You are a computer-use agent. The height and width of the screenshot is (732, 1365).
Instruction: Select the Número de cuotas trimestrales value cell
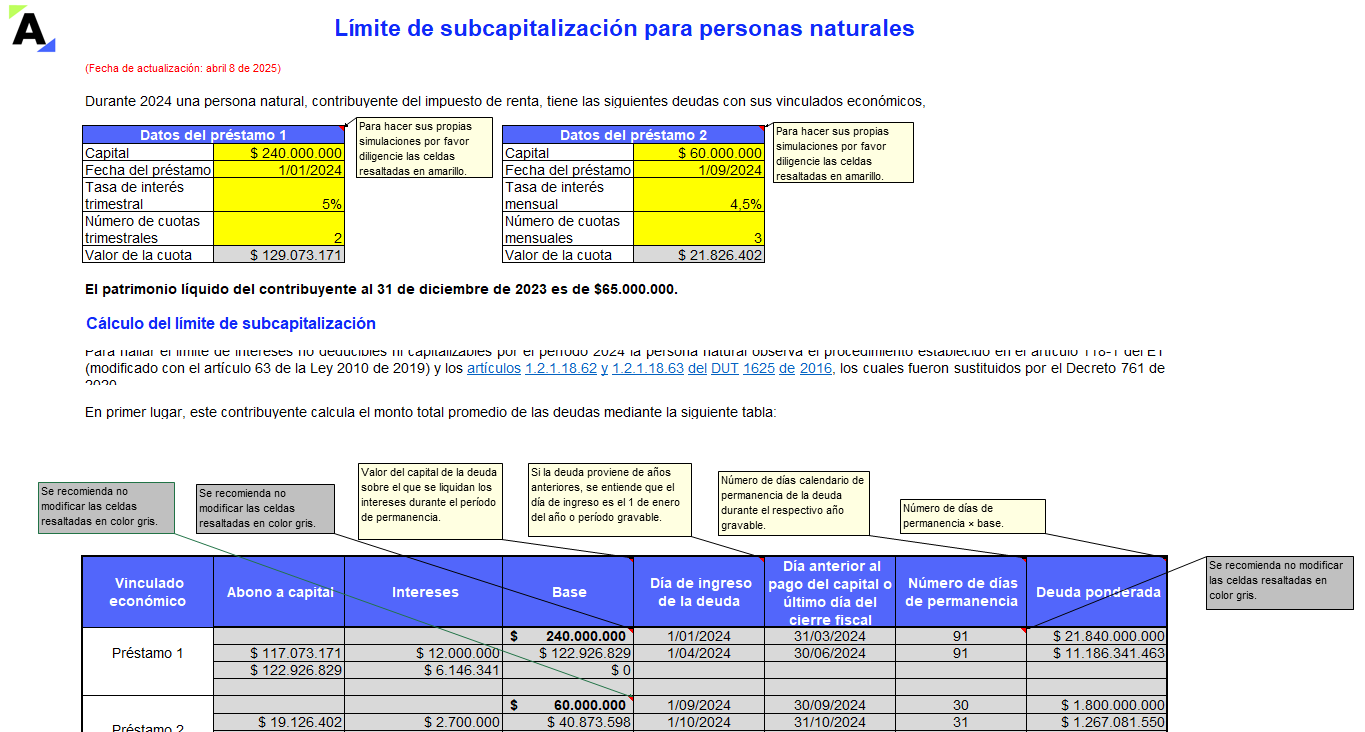coord(279,229)
